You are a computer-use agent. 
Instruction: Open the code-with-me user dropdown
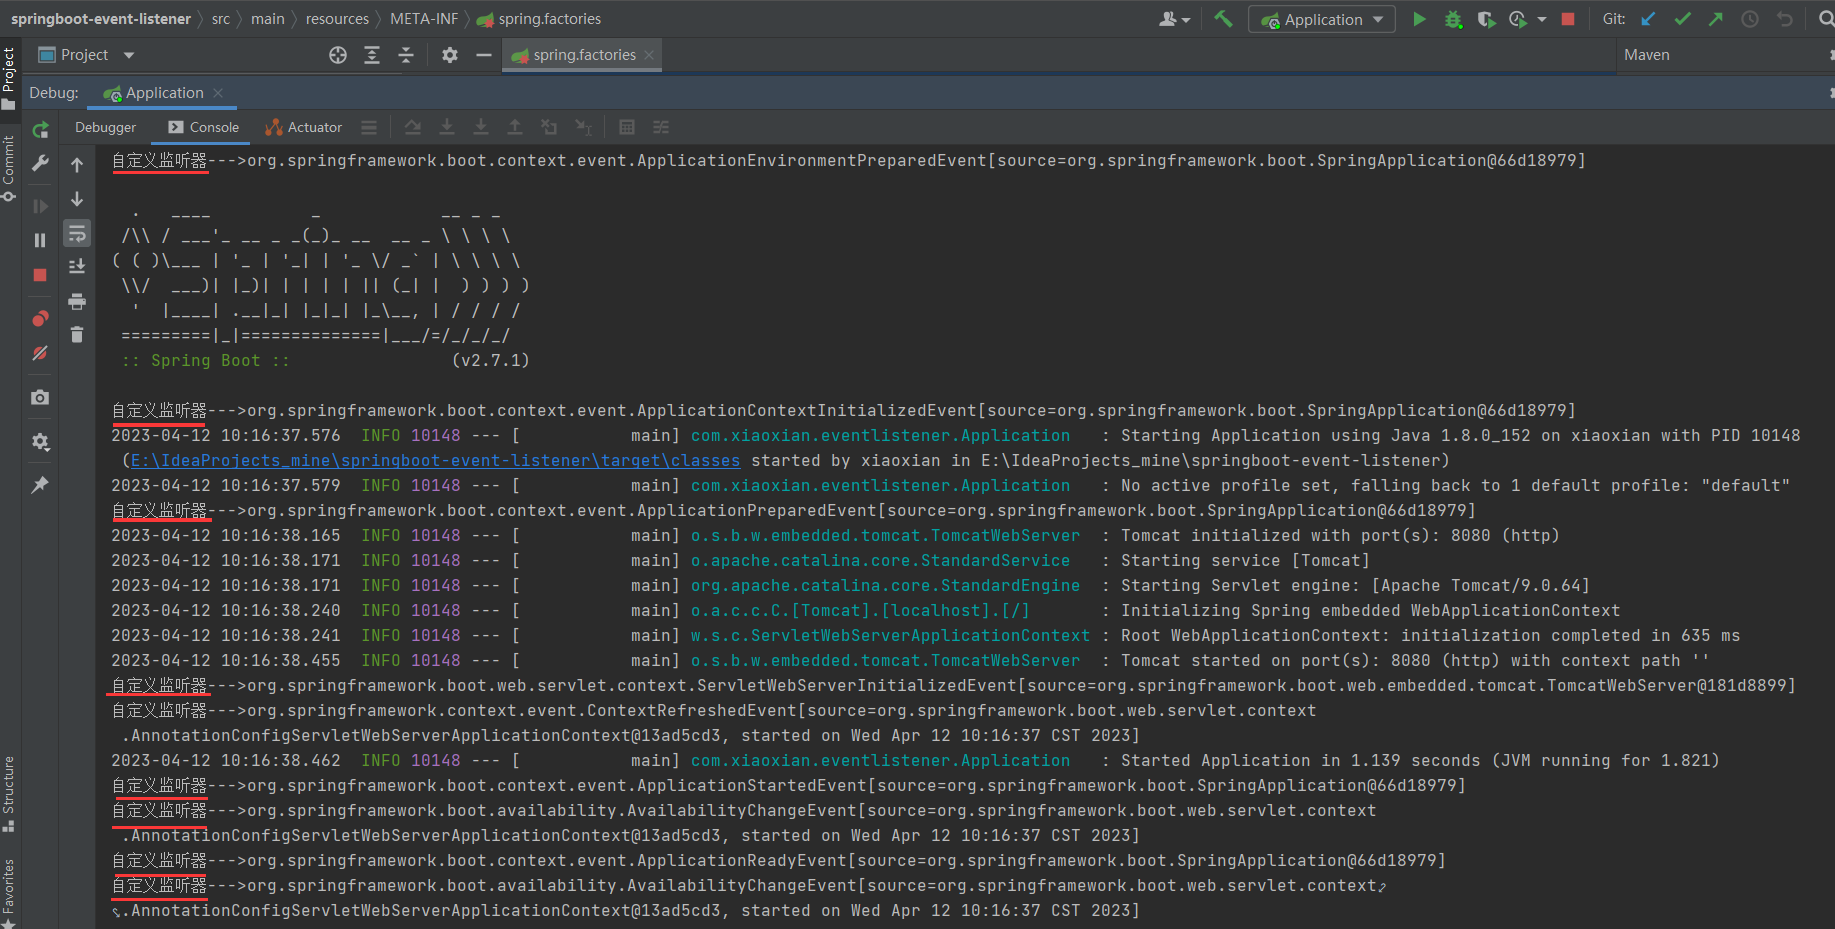coord(1174,19)
